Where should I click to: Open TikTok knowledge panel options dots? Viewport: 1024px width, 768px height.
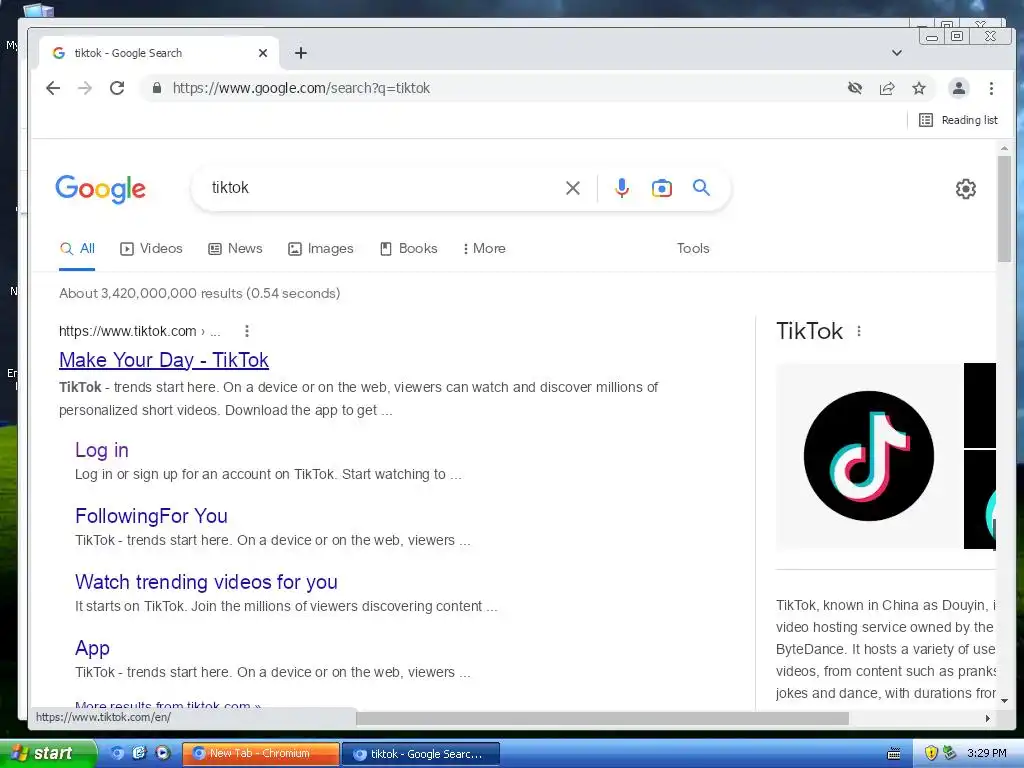pos(859,331)
